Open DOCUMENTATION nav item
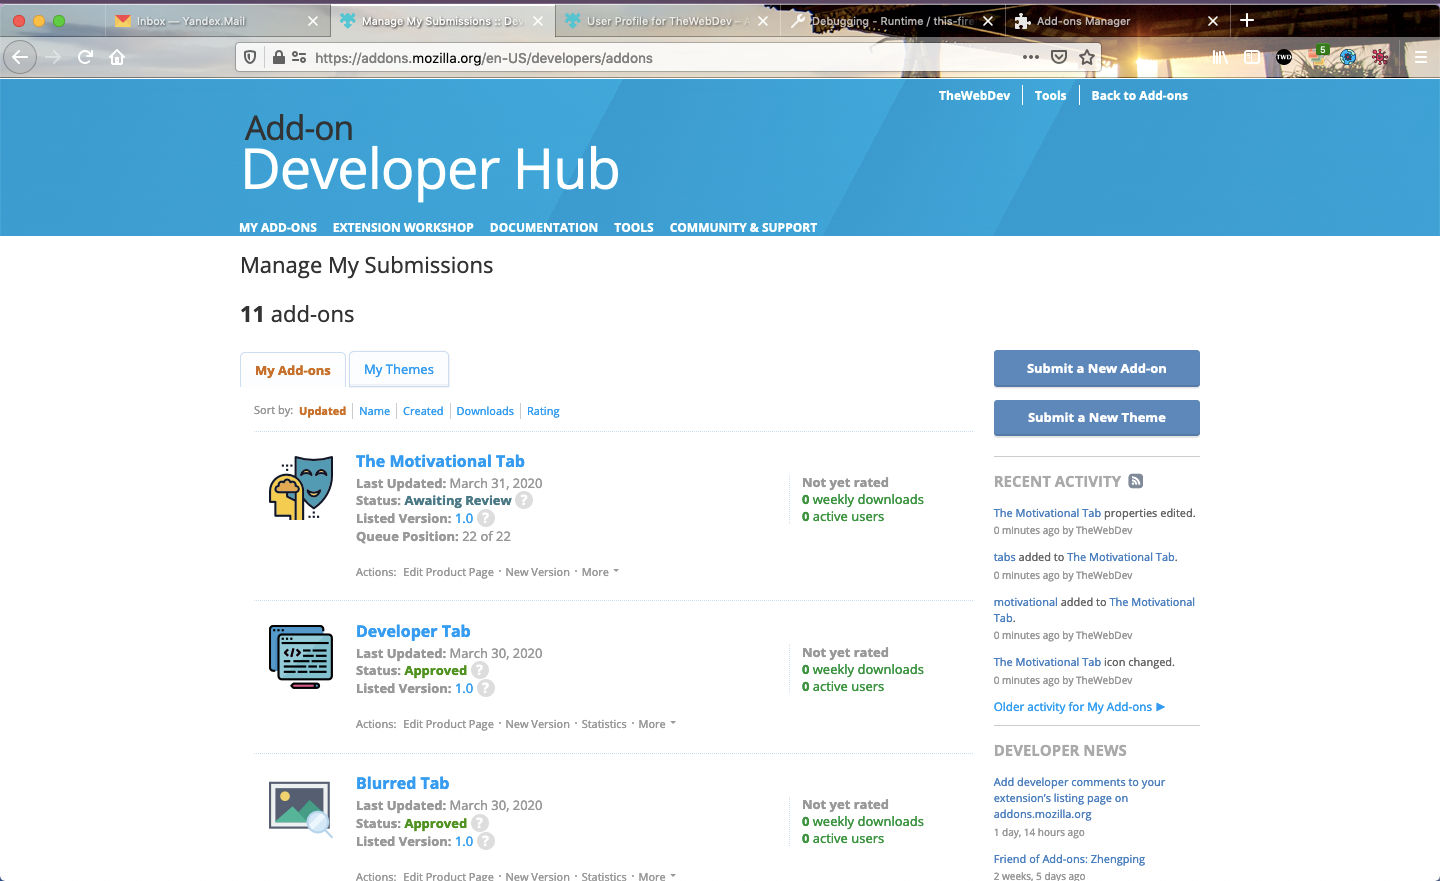1440x881 pixels. pos(544,227)
